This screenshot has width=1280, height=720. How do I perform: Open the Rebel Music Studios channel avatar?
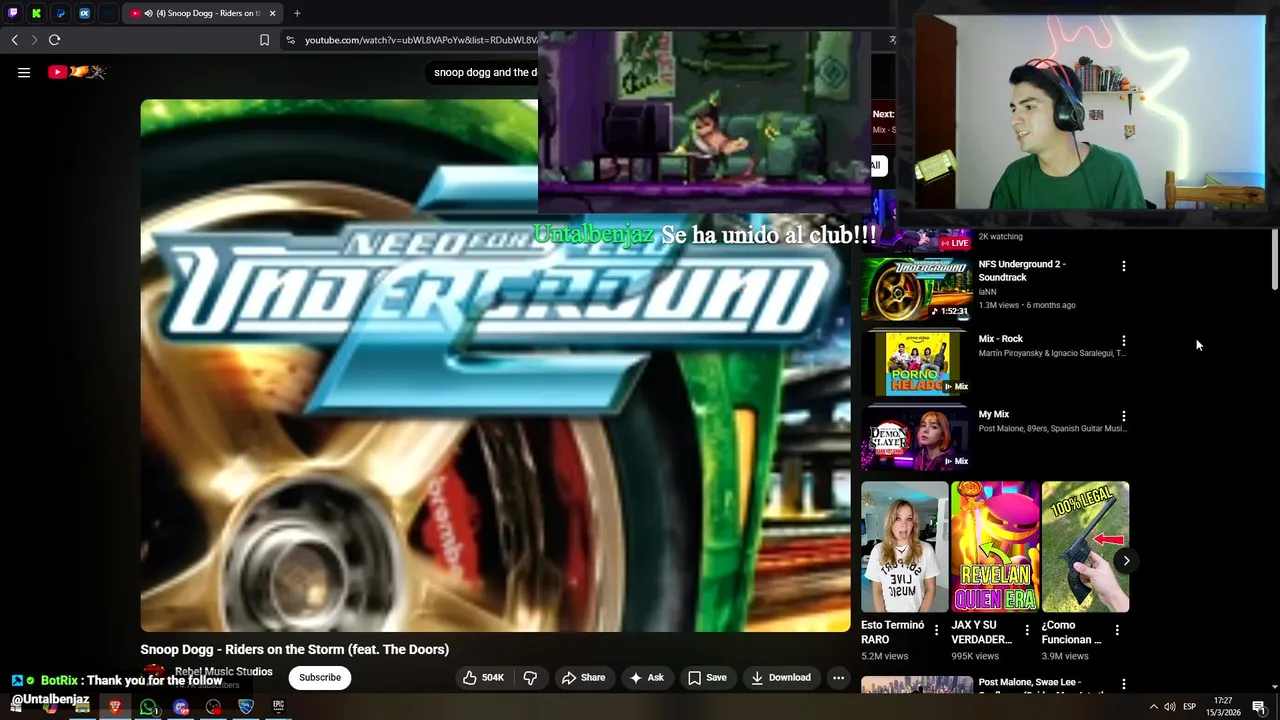click(x=154, y=676)
